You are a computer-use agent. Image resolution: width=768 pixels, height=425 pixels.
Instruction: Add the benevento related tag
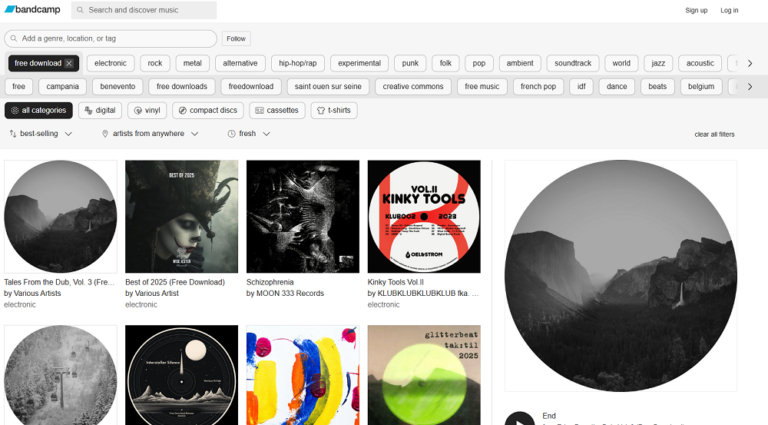point(118,87)
